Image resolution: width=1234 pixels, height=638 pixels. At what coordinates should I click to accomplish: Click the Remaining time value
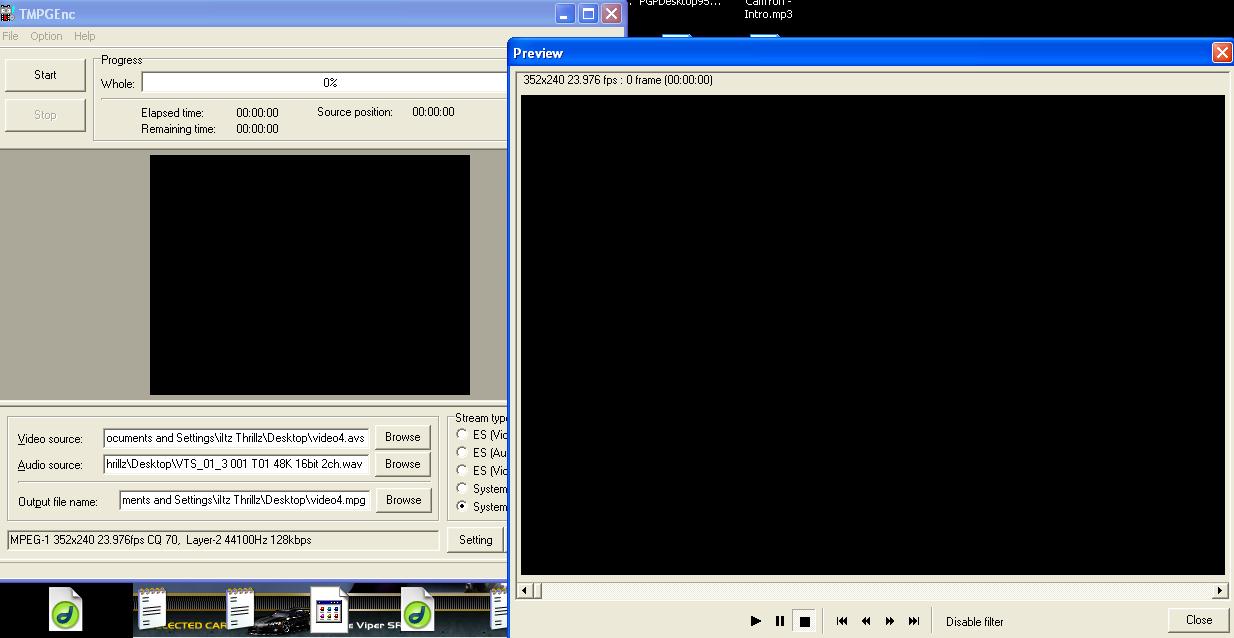coord(257,129)
